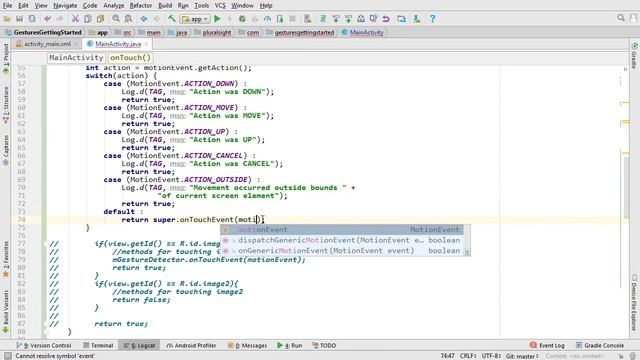Click the Copy toolbar icon
Image resolution: width=640 pixels, height=360 pixels.
pos(88,19)
